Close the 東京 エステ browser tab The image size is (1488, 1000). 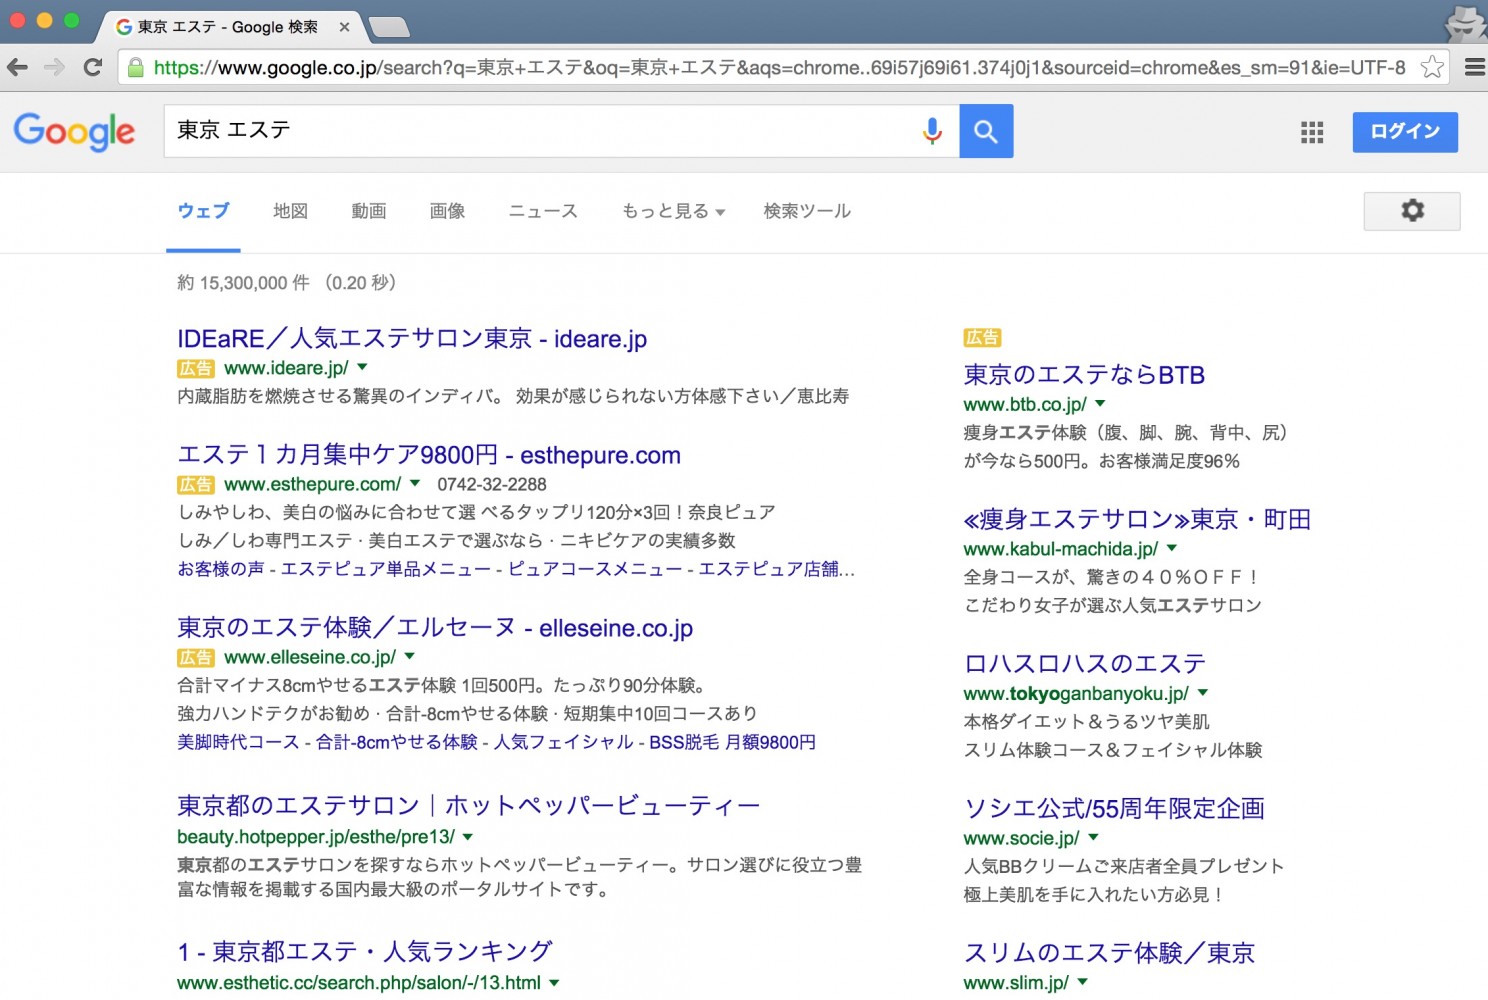(344, 27)
